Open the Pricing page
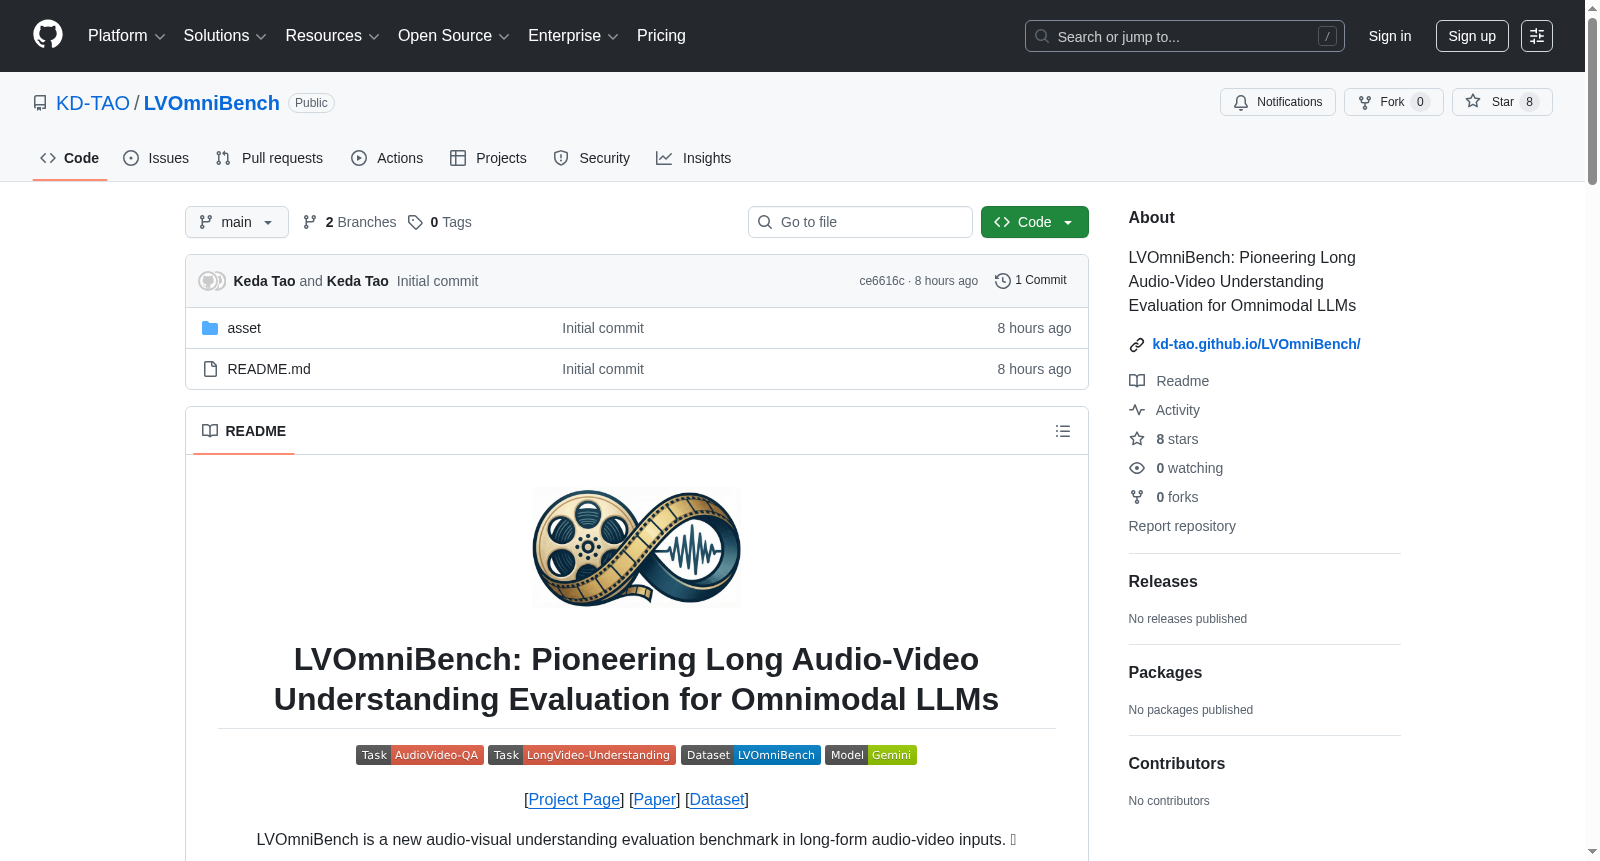1600x861 pixels. click(661, 36)
